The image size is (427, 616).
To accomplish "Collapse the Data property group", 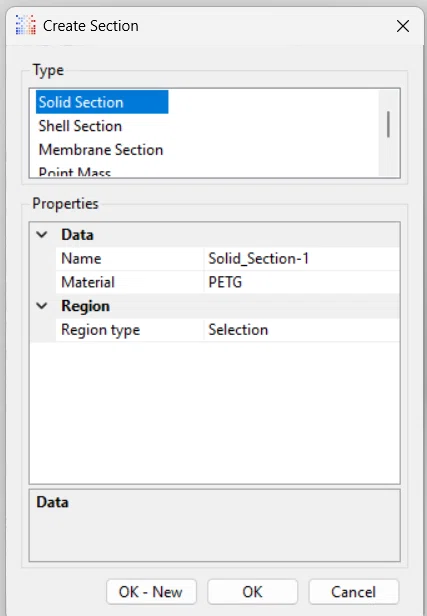I will 42,235.
